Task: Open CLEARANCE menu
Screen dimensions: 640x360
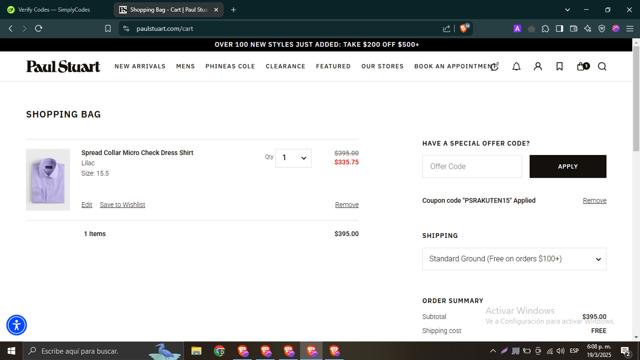Action: (x=285, y=66)
